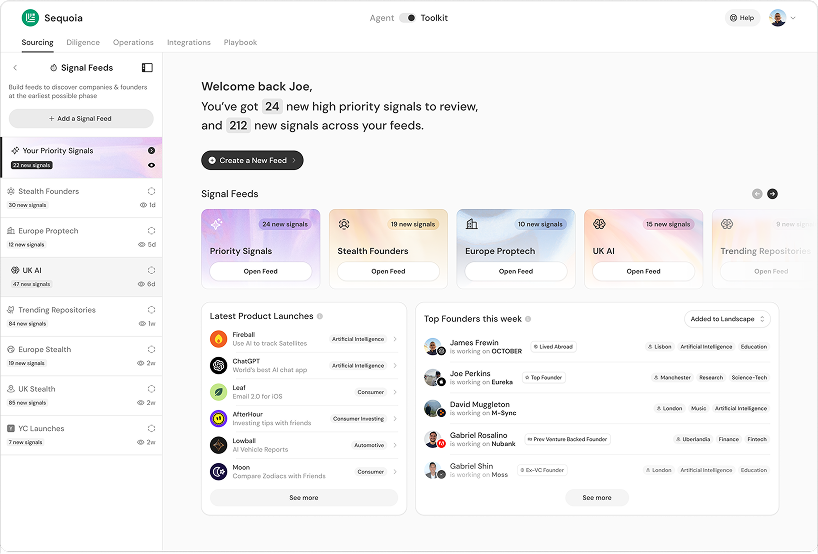Collapse the sidebar panel icon
This screenshot has height=554, width=818.
pos(147,68)
